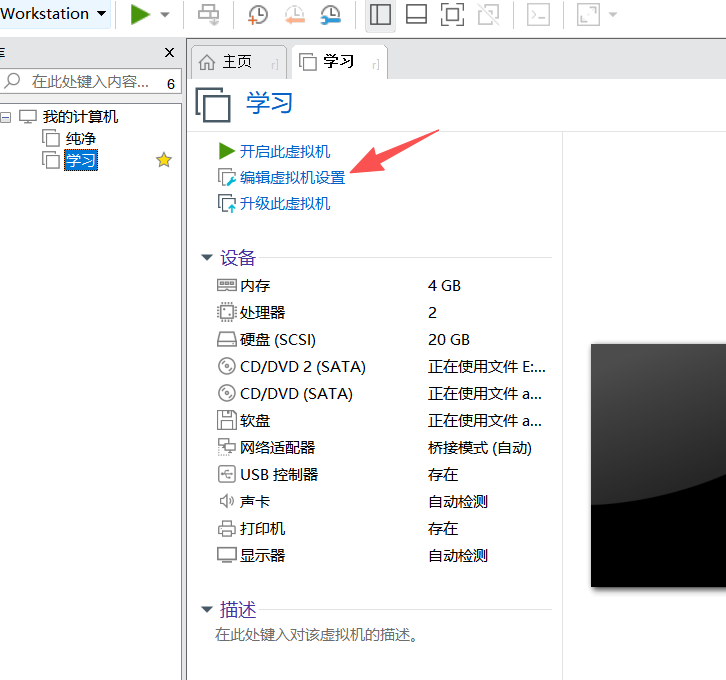Switch to the 主页 tab
This screenshot has height=680, width=726.
pos(237,62)
